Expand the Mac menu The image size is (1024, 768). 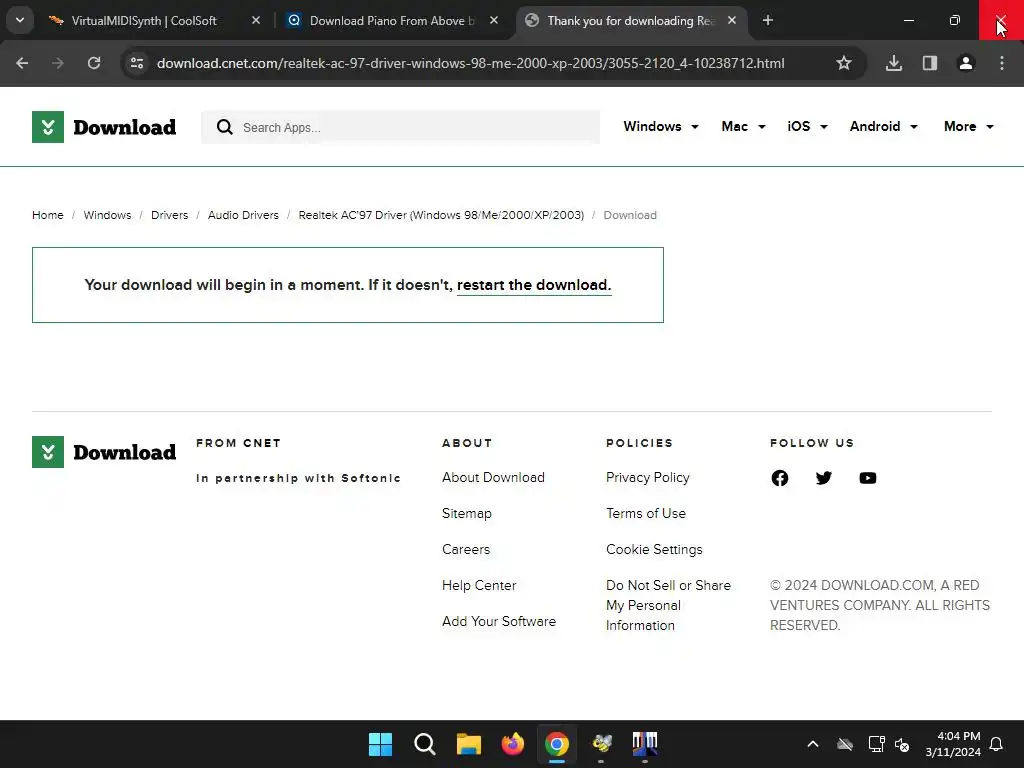pyautogui.click(x=743, y=127)
